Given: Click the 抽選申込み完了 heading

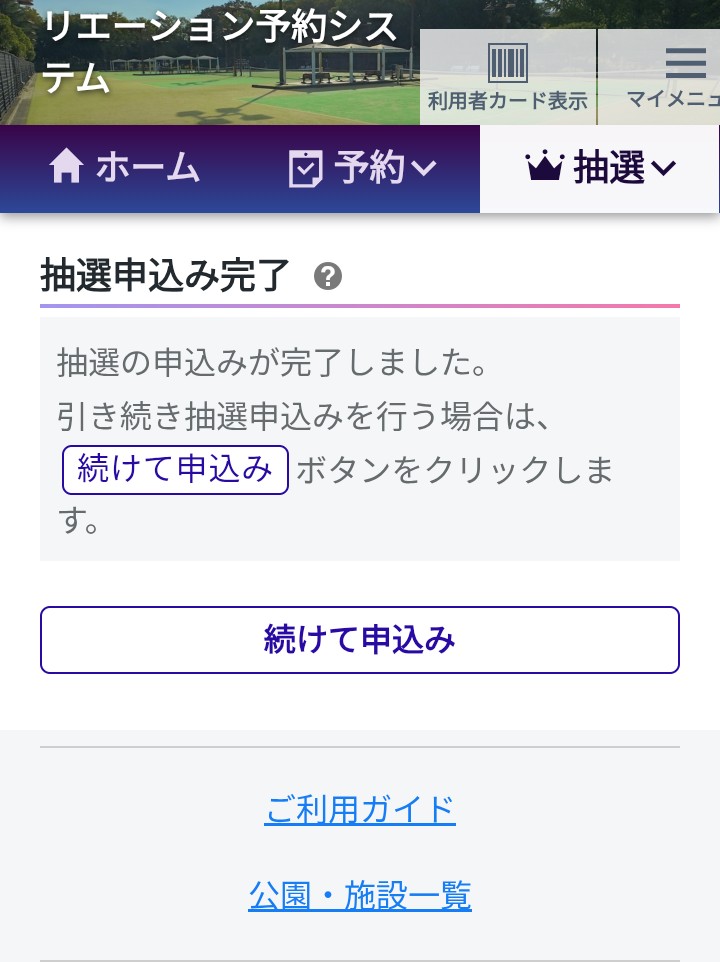Looking at the screenshot, I should pyautogui.click(x=165, y=275).
